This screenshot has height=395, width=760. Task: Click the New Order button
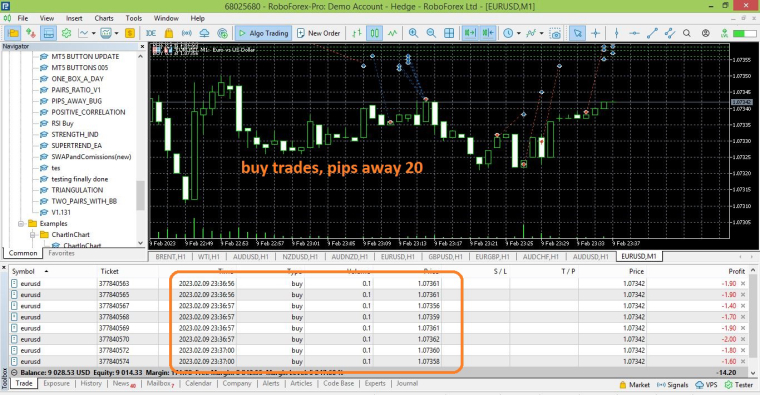318,33
